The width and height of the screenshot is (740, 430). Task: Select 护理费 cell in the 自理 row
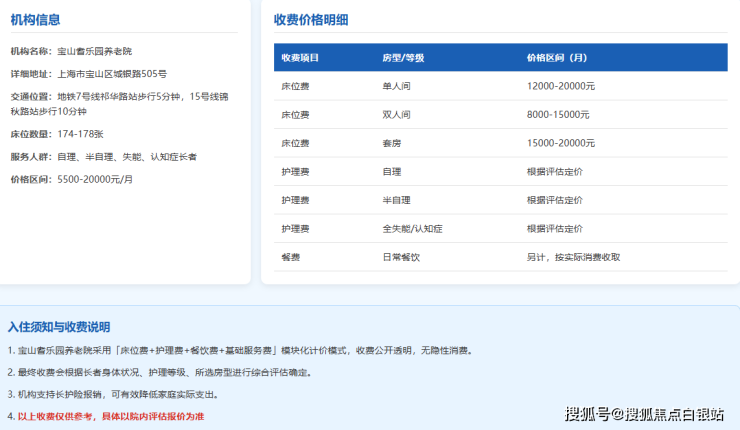point(295,172)
